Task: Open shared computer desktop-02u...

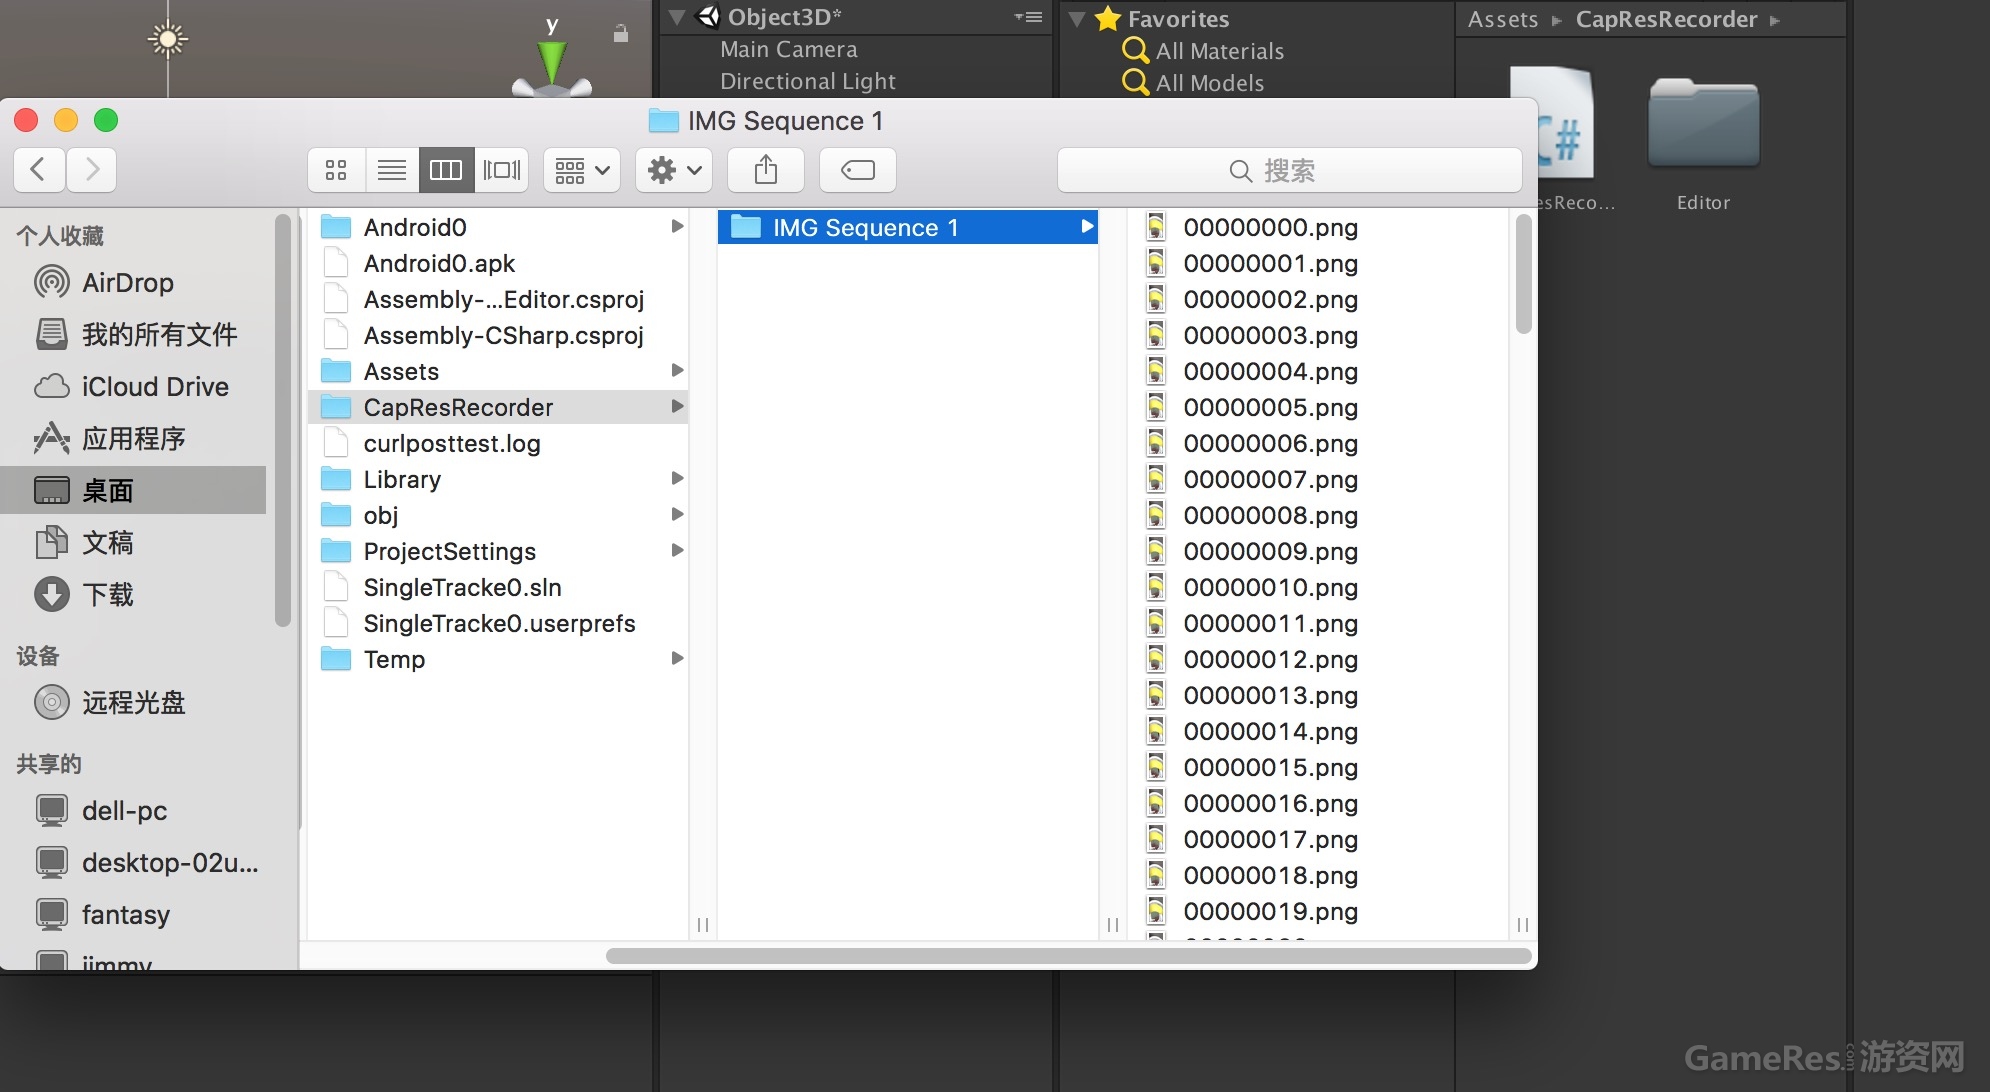Action: [x=134, y=863]
